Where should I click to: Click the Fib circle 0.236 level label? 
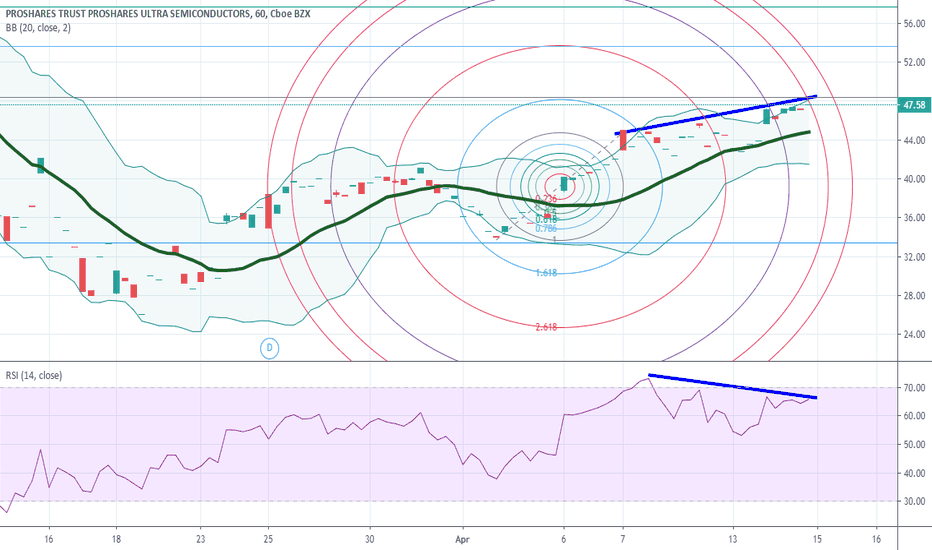pyautogui.click(x=546, y=199)
